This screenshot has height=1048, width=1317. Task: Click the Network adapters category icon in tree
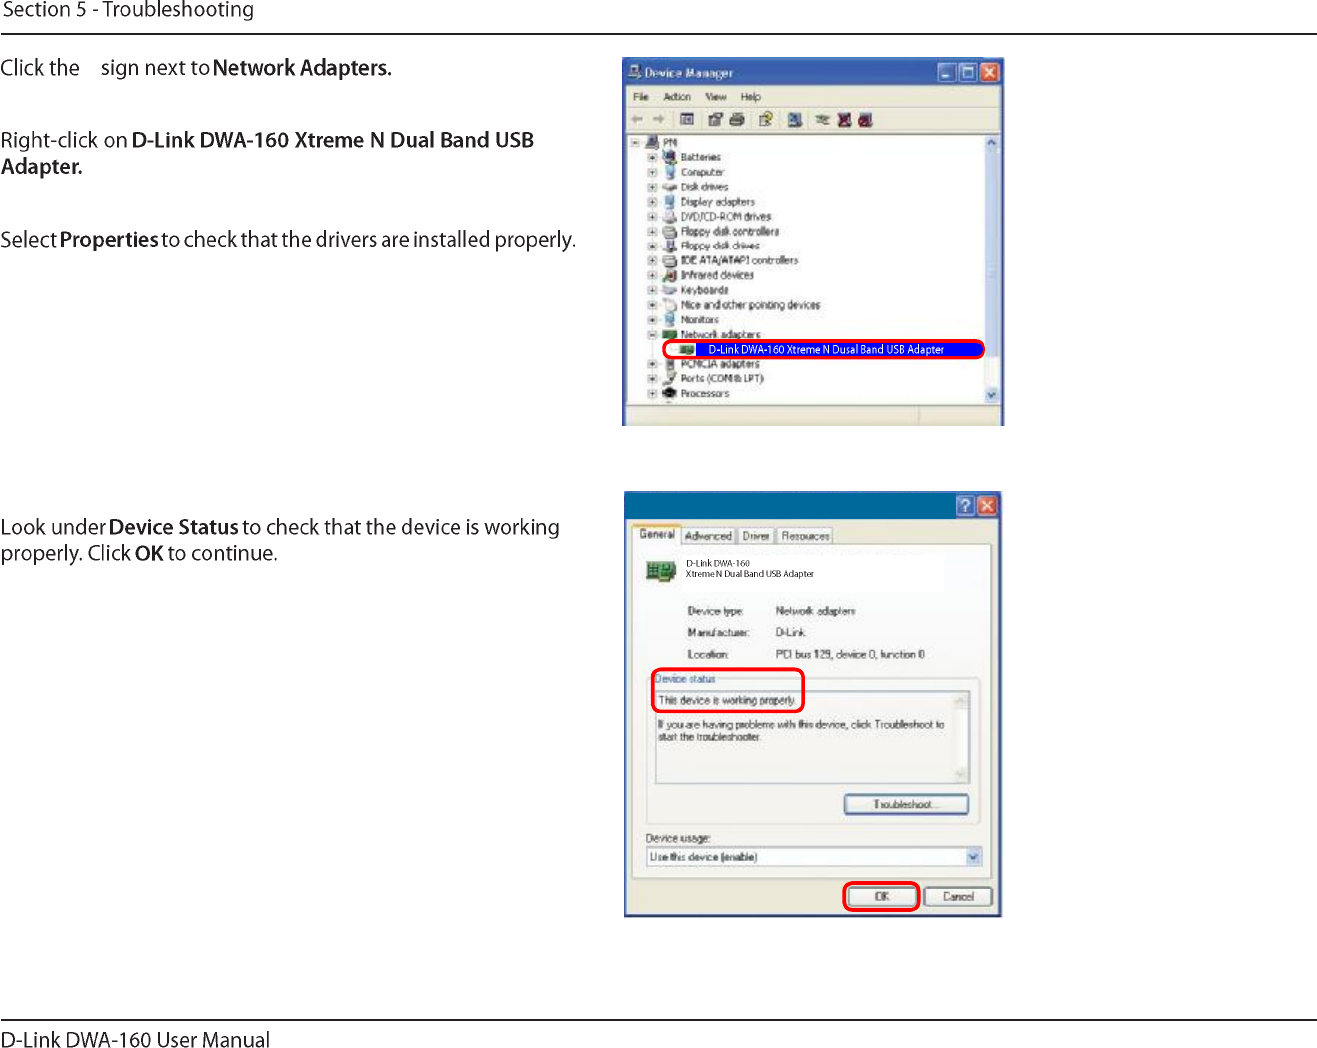tap(670, 335)
